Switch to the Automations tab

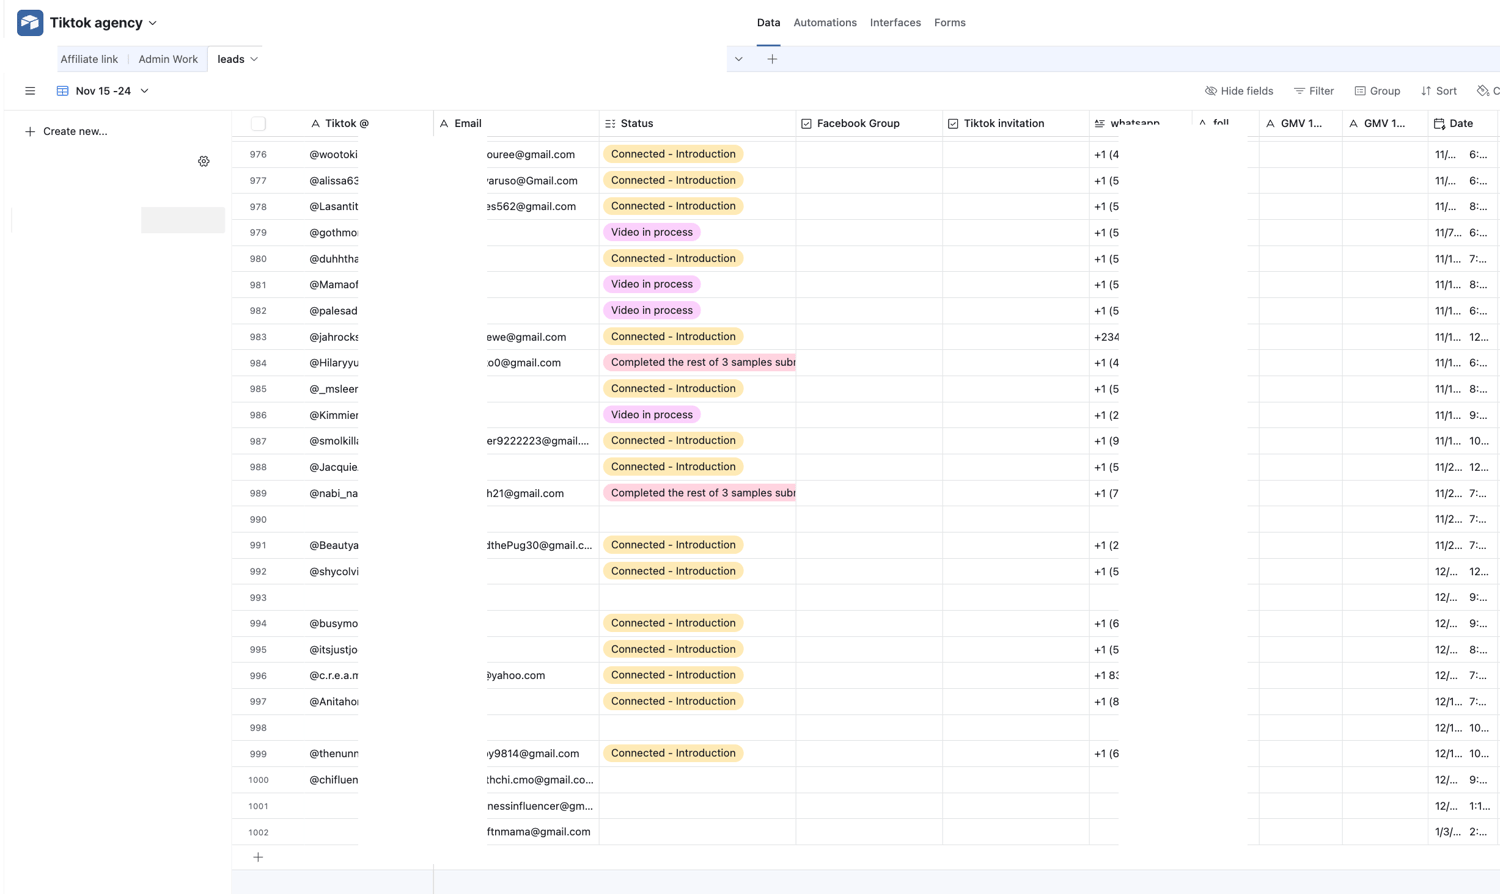825,23
